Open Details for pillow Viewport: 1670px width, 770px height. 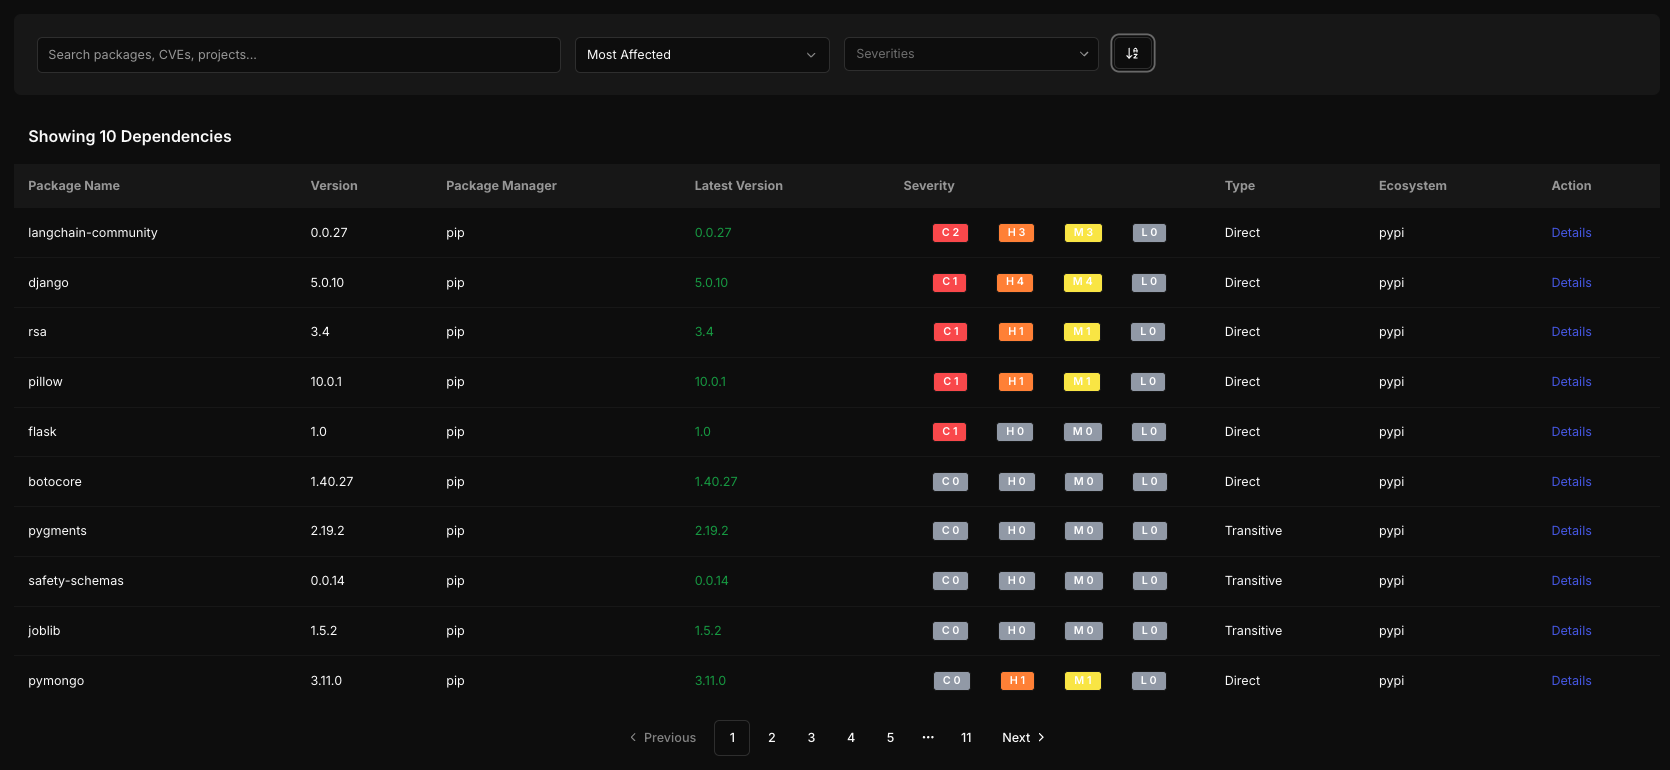point(1571,382)
